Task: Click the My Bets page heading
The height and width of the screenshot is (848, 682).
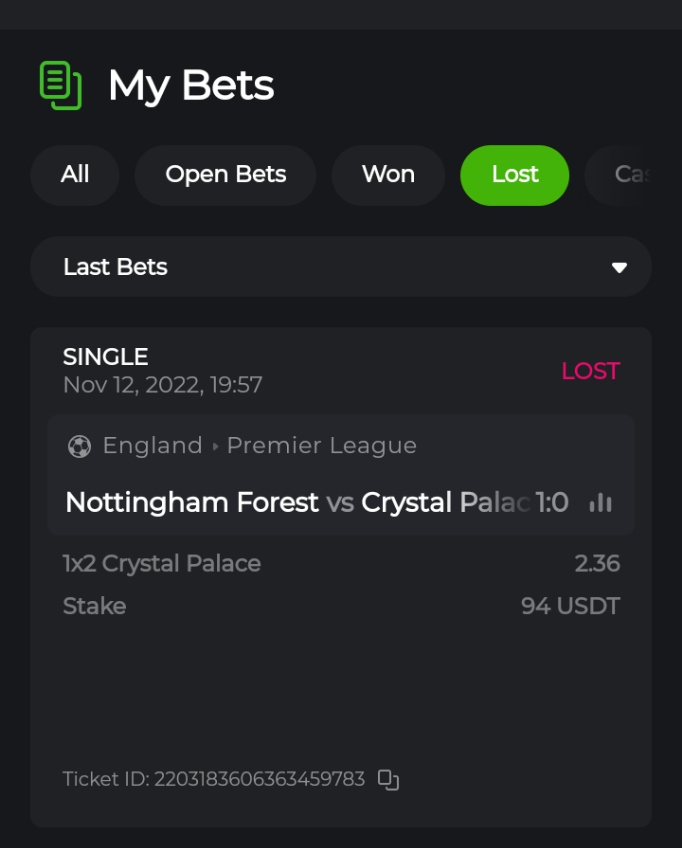Action: click(191, 86)
